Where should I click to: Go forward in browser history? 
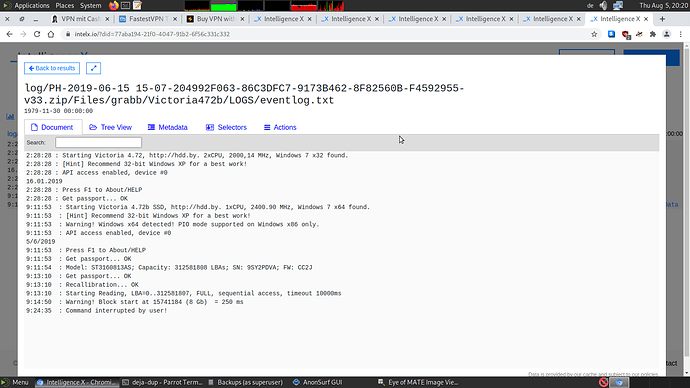pyautogui.click(x=23, y=34)
